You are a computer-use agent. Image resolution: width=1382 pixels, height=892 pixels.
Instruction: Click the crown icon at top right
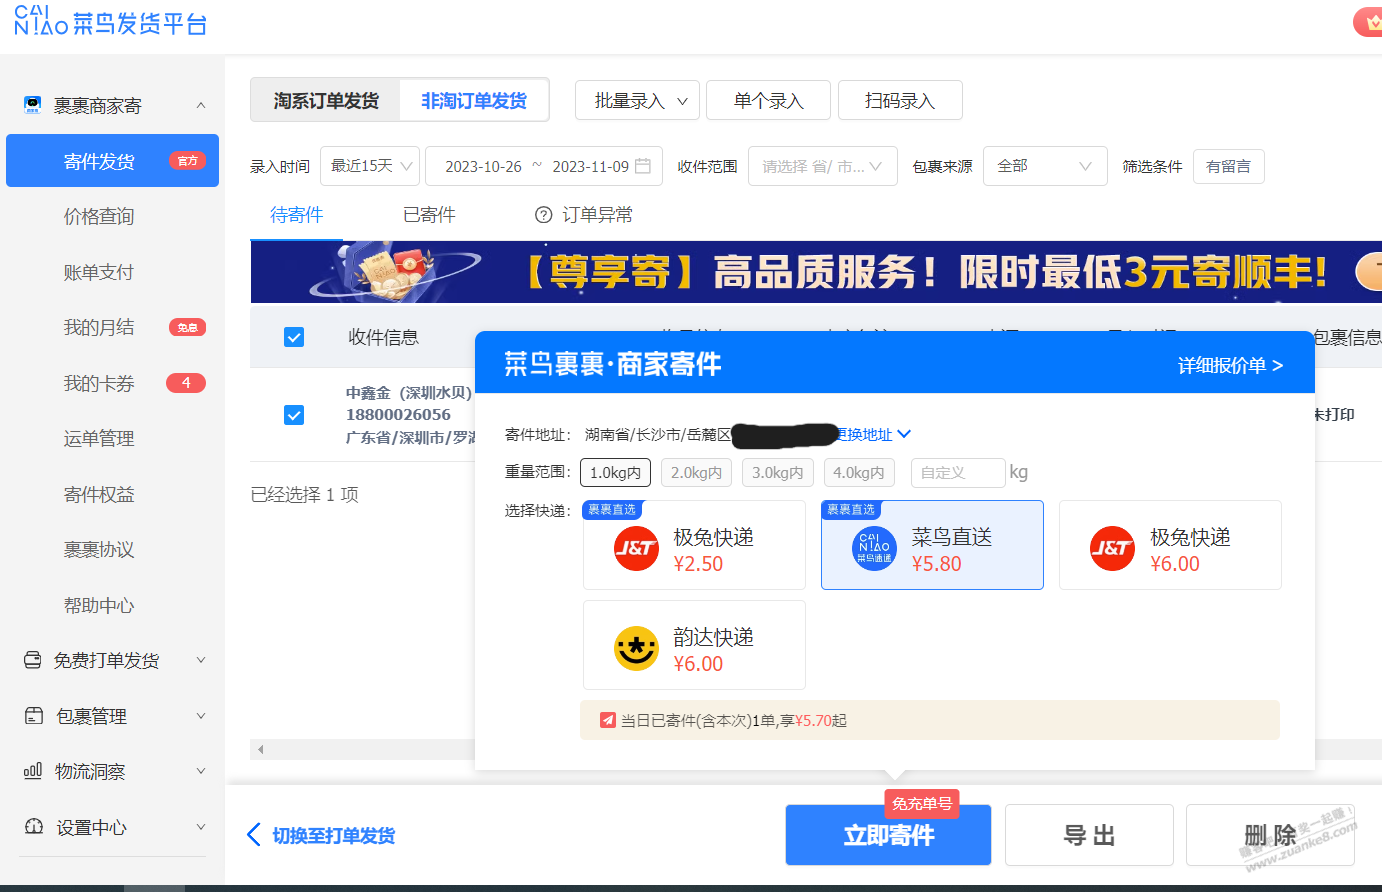click(1372, 22)
